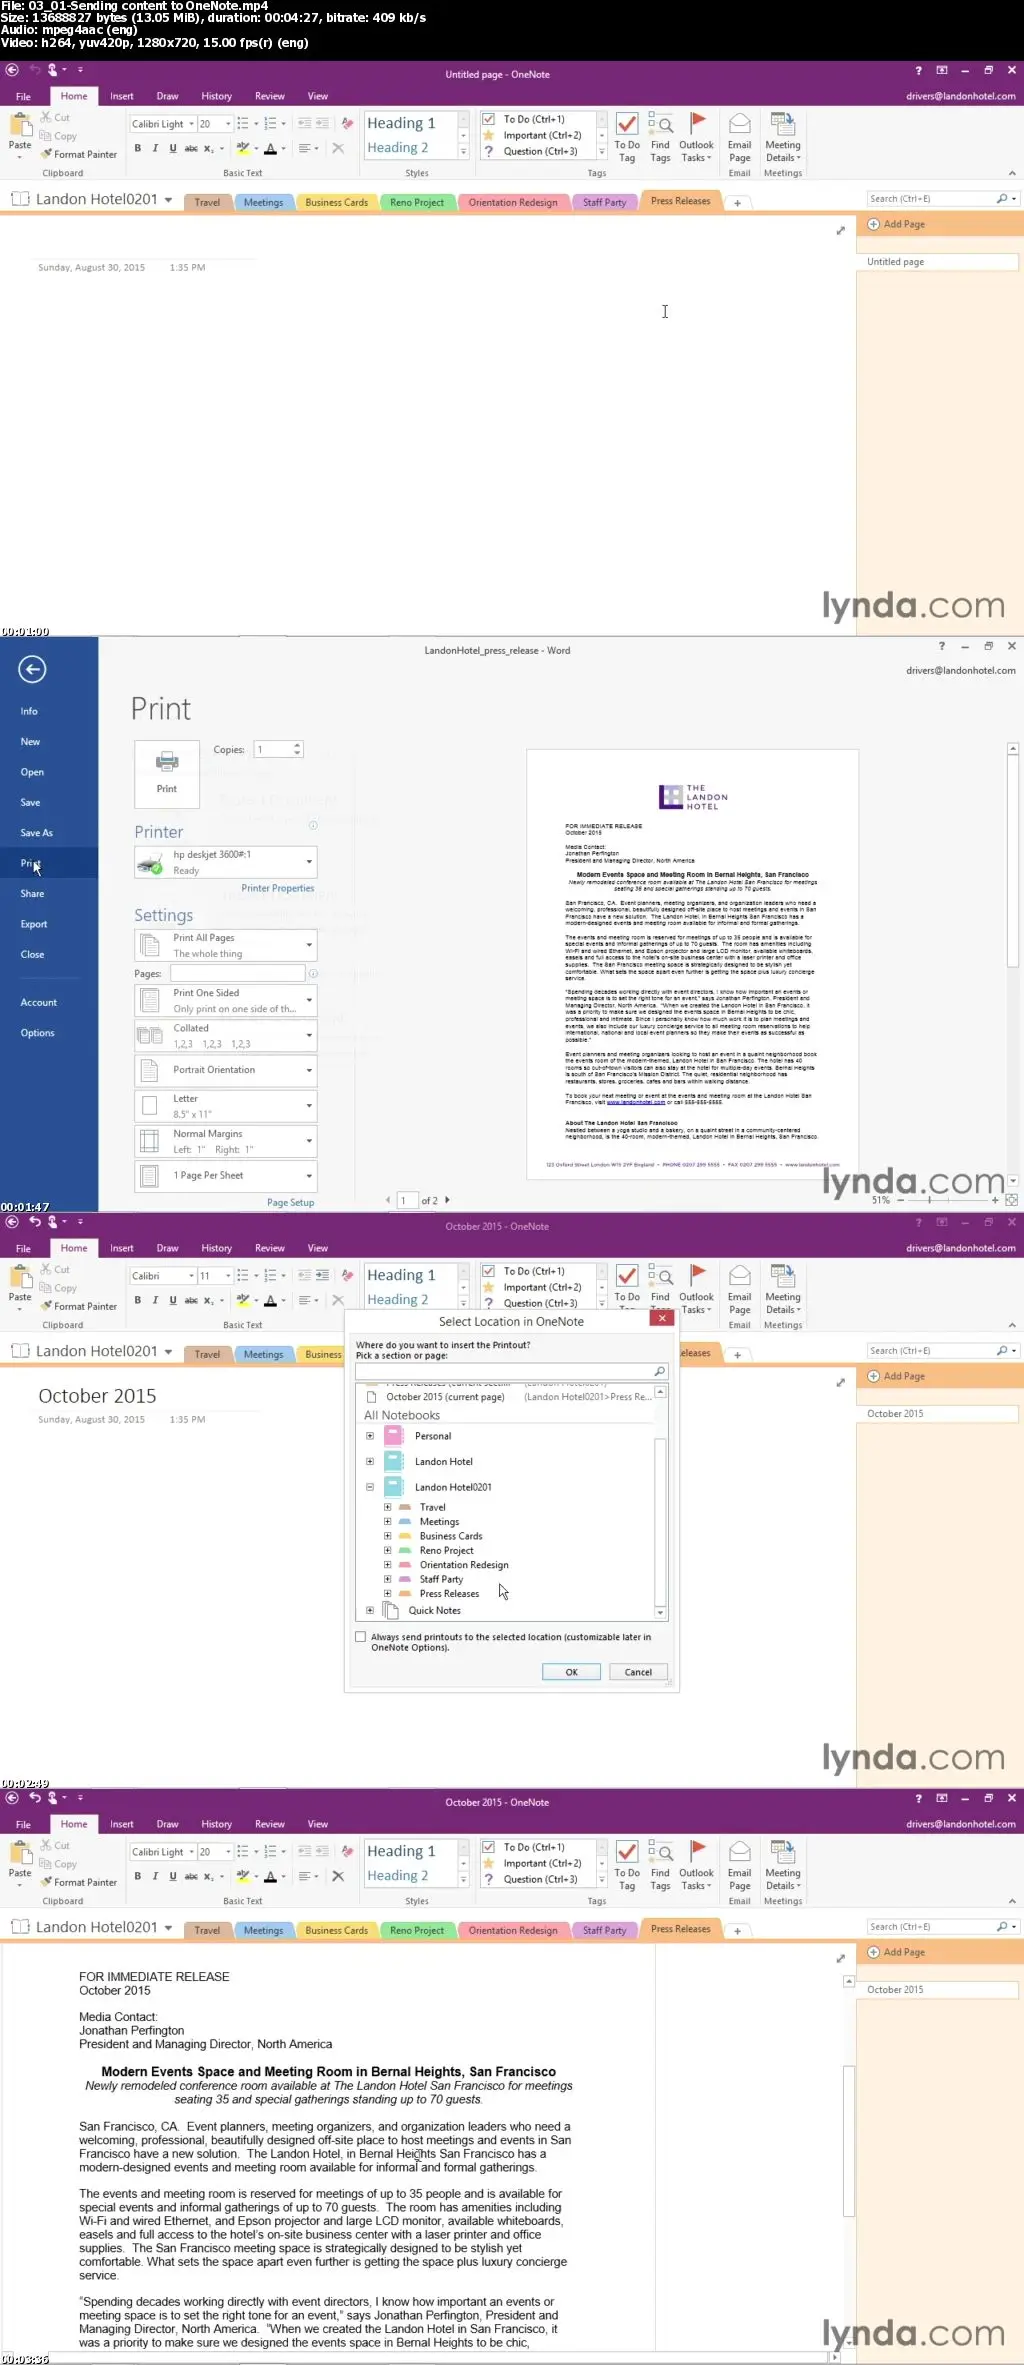Click OK in the Select Location dialog

(571, 1672)
